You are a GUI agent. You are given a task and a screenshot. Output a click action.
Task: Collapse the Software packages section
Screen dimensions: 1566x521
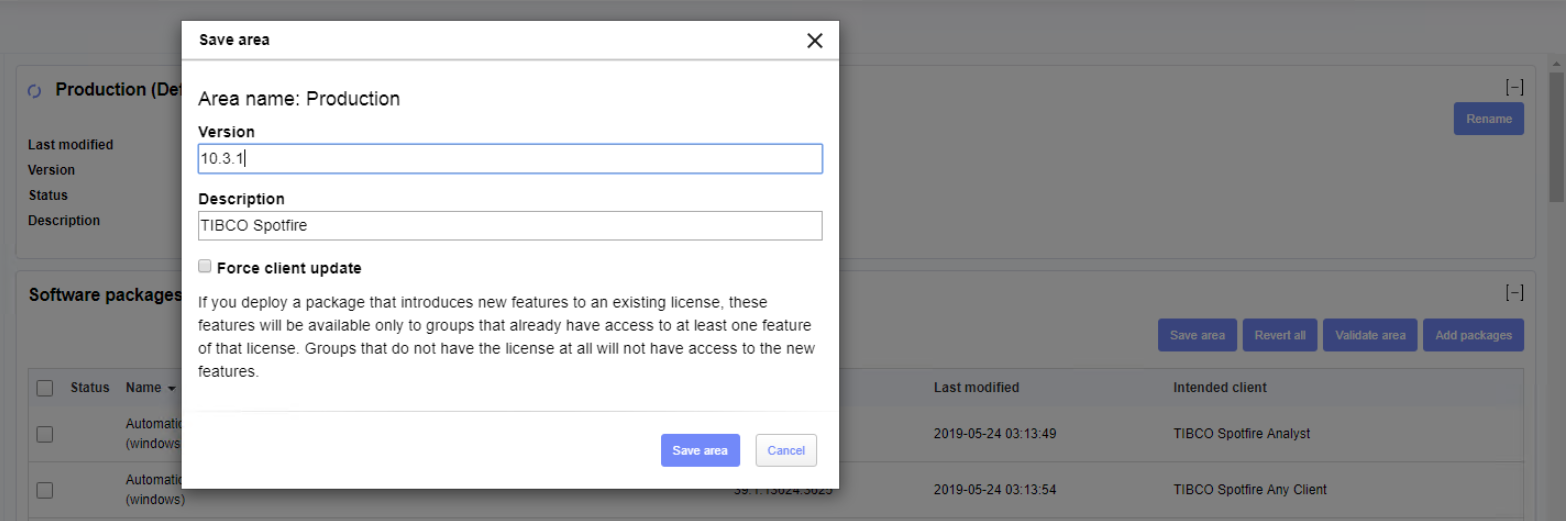1514,293
